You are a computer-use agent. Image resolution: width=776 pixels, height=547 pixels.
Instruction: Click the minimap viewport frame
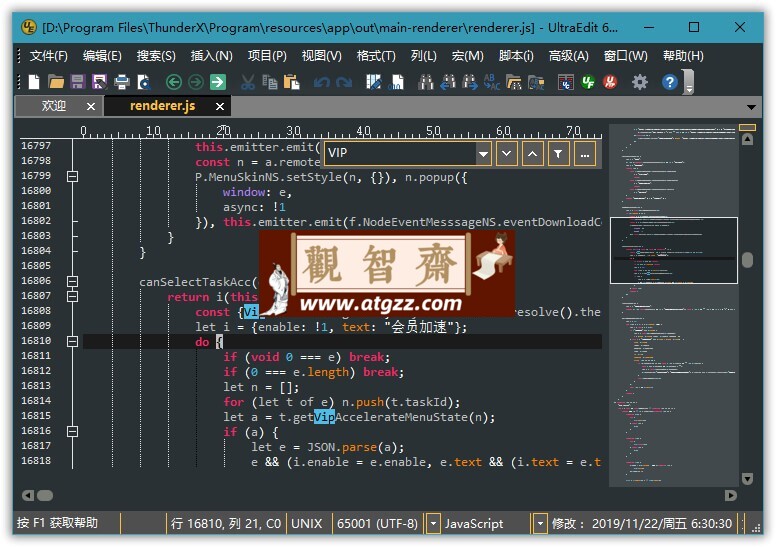pos(674,250)
